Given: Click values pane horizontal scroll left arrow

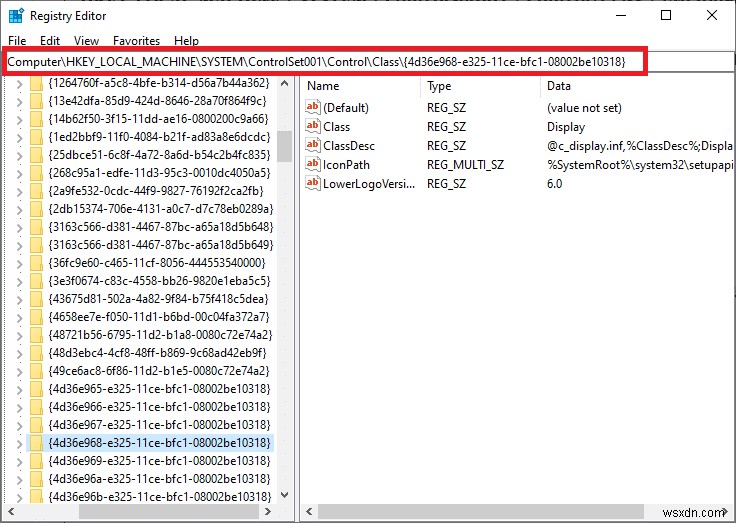Looking at the screenshot, I should [x=309, y=512].
